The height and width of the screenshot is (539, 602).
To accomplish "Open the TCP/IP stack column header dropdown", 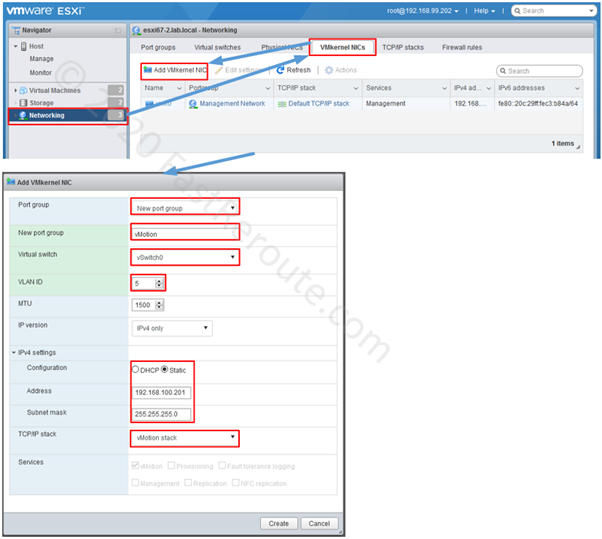I will (356, 88).
